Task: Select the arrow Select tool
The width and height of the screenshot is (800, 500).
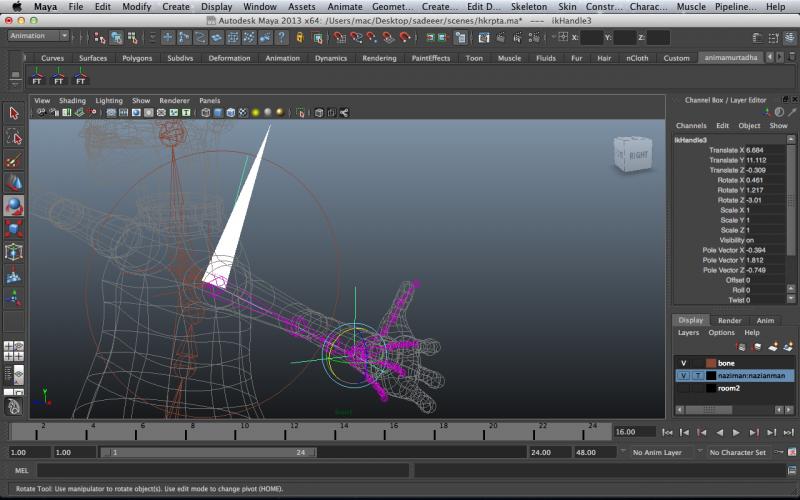Action: click(x=14, y=113)
